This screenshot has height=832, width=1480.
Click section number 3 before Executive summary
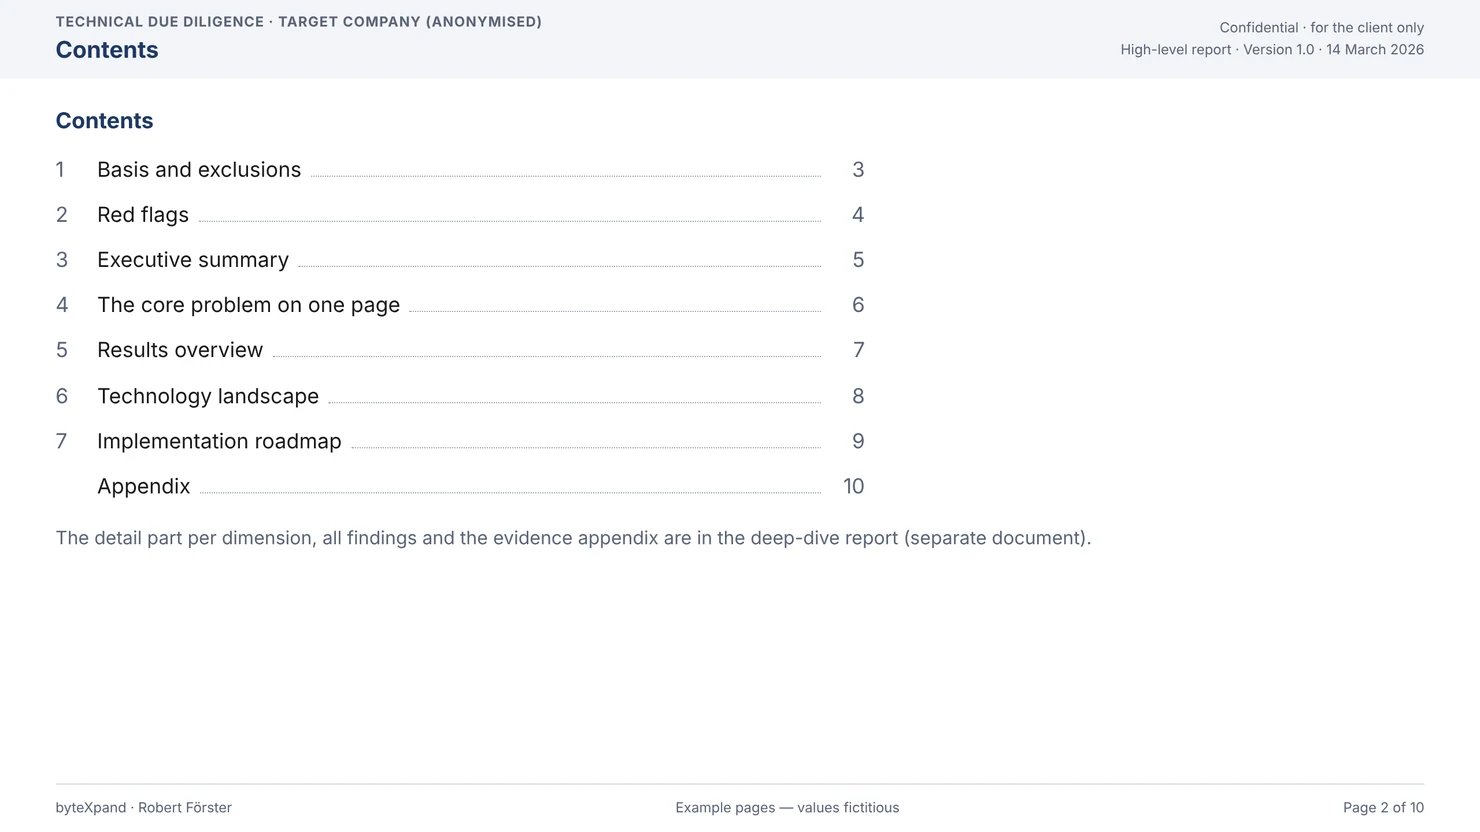point(62,260)
